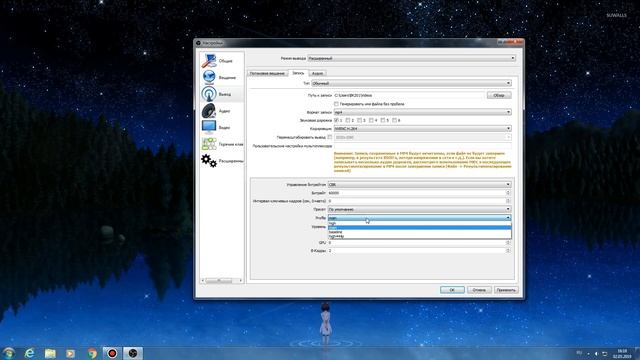This screenshot has width=640, height=360.
Task: Click the GPU spinner arrows
Action: (x=508, y=242)
